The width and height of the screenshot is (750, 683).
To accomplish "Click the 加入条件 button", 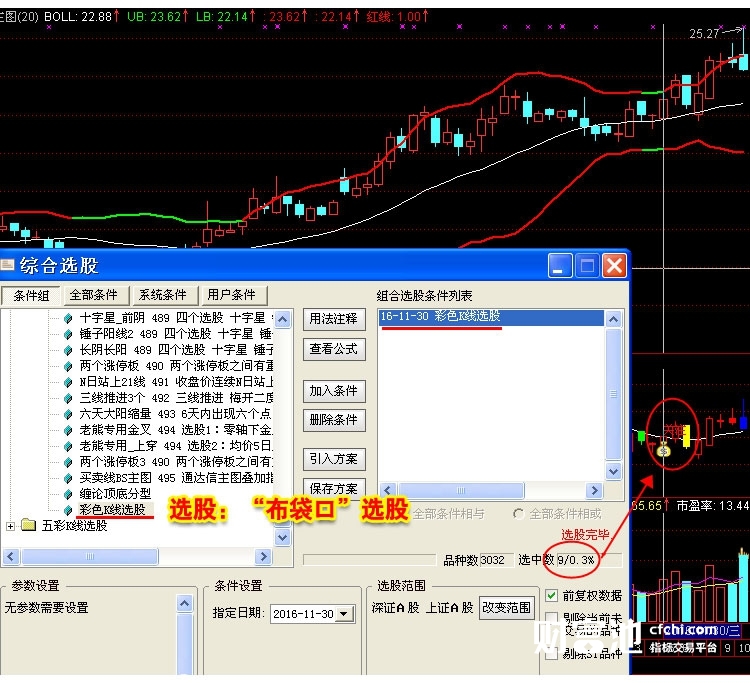I will click(x=334, y=391).
